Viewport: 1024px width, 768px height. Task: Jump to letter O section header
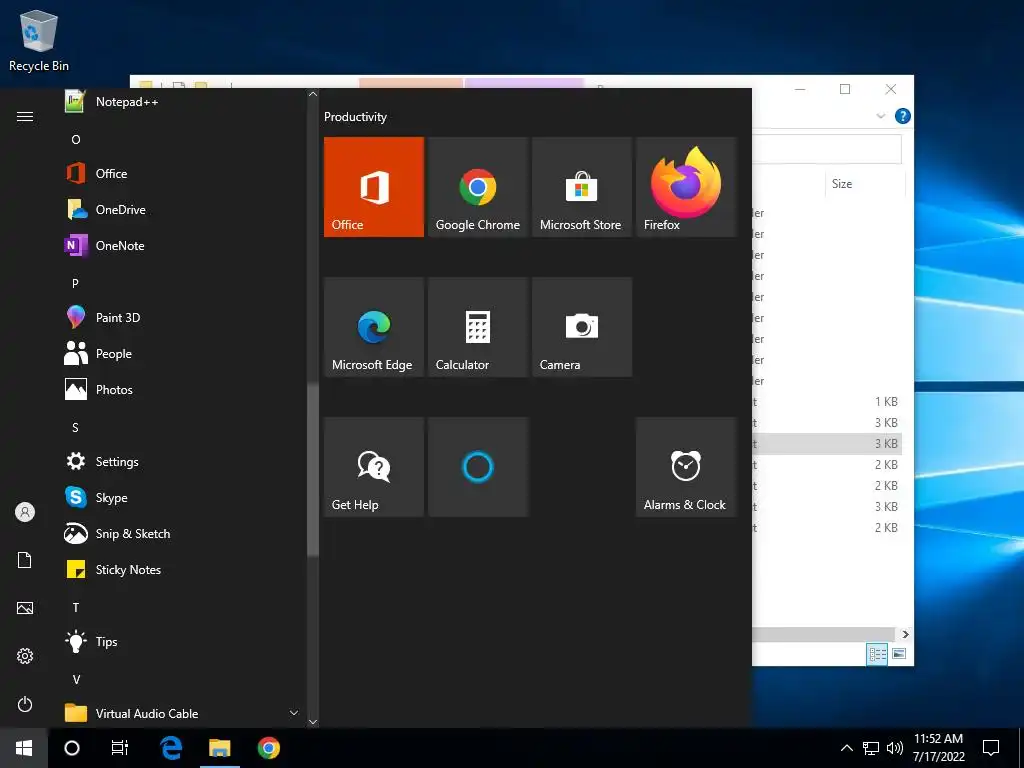76,139
